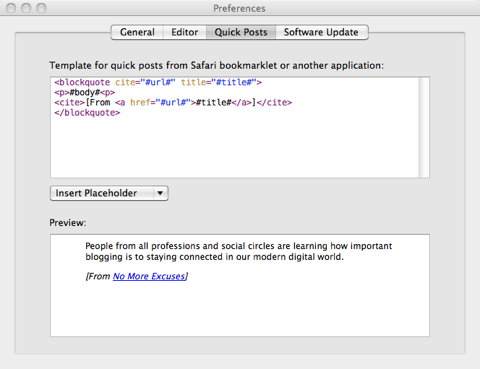
Task: Minimize the Preferences window
Action: 26,8
